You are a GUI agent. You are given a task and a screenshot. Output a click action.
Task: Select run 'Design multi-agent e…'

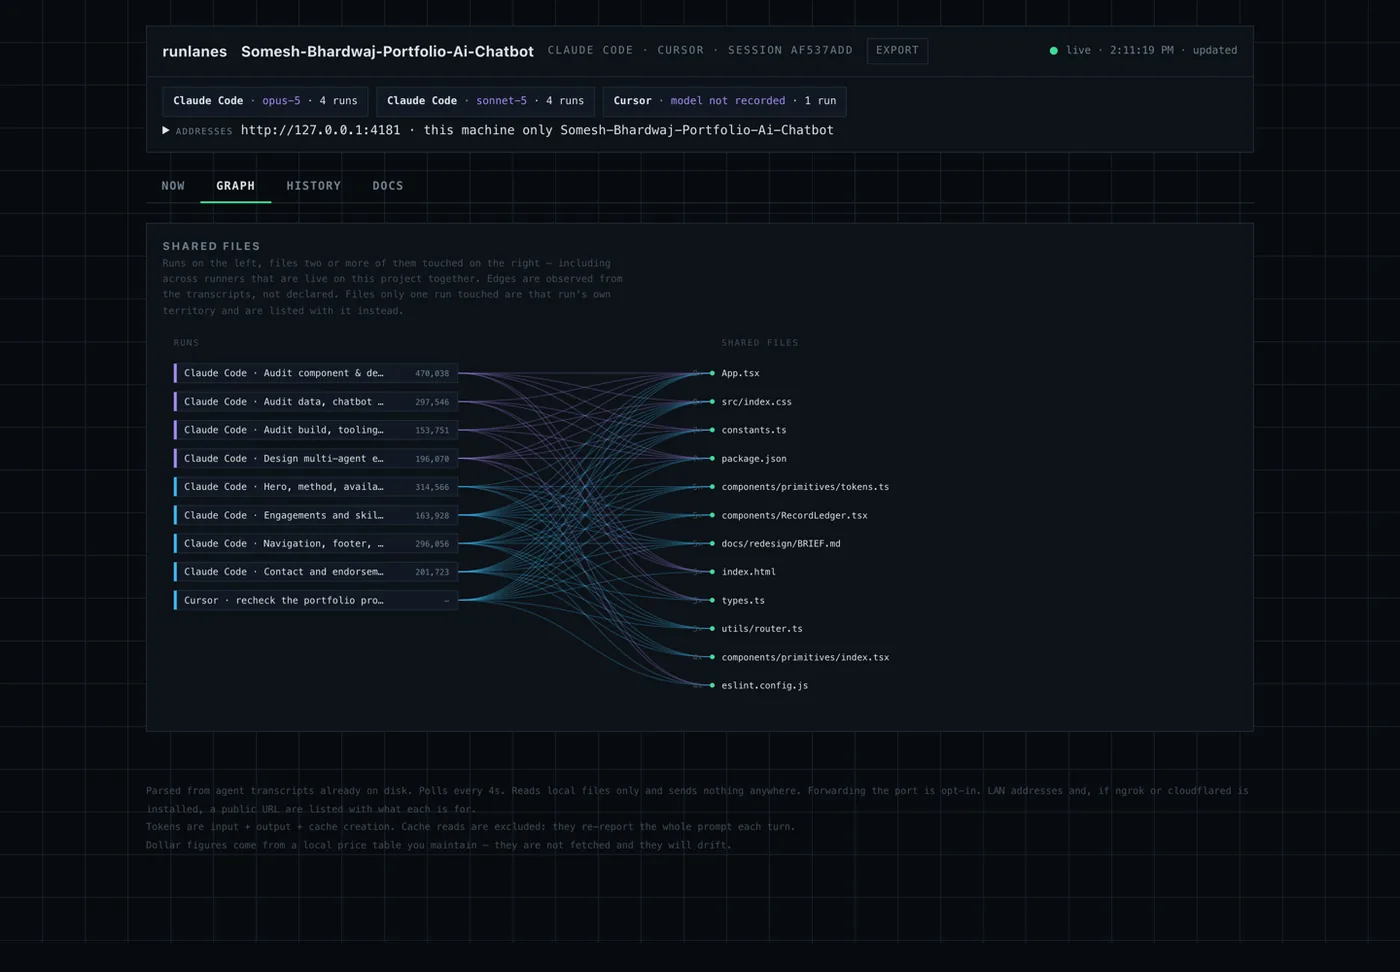316,458
